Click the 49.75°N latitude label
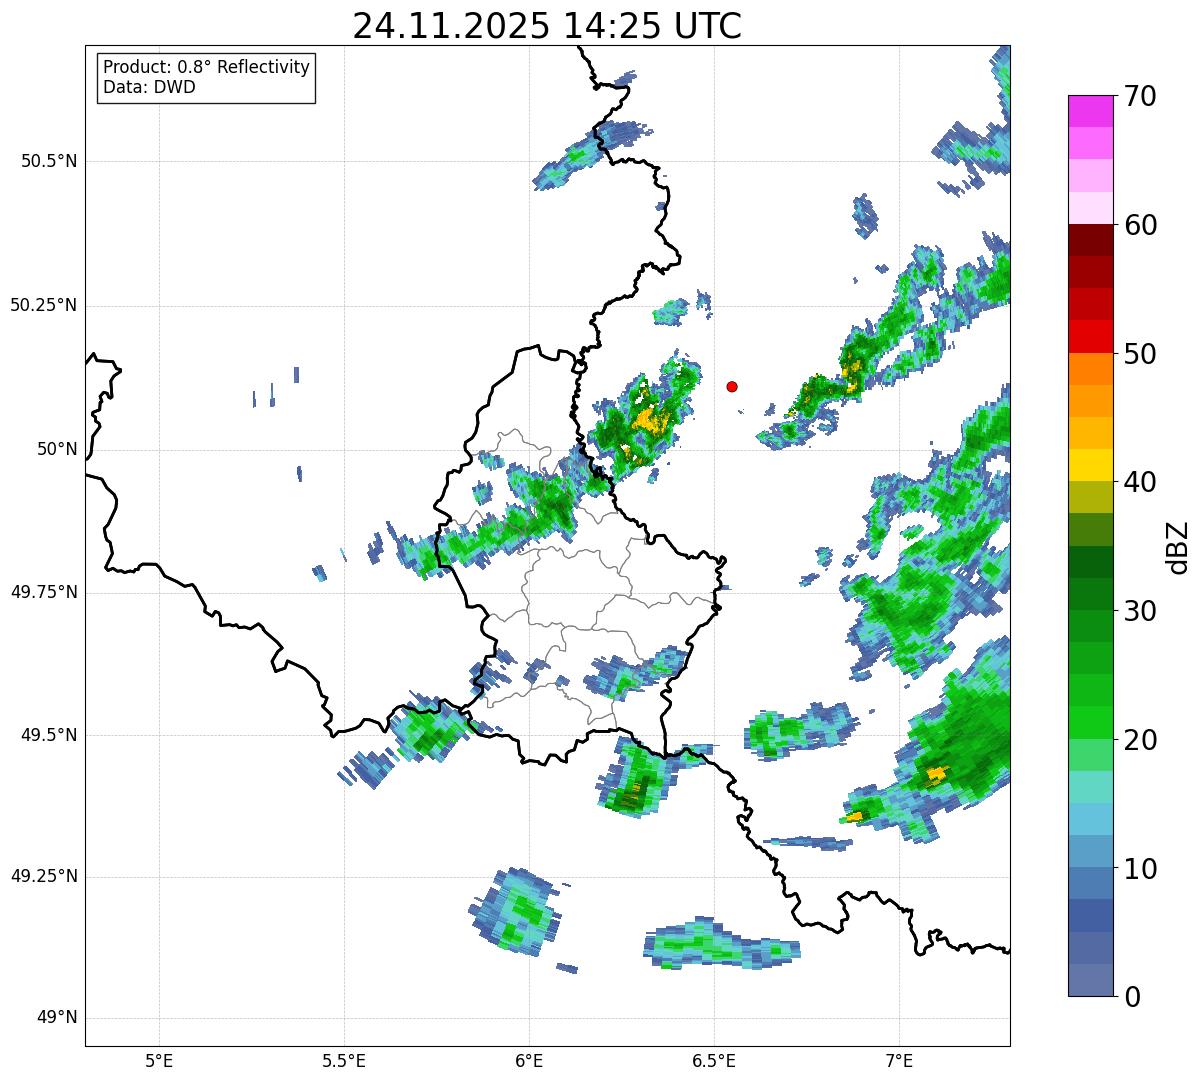This screenshot has width=1202, height=1081. 44,592
